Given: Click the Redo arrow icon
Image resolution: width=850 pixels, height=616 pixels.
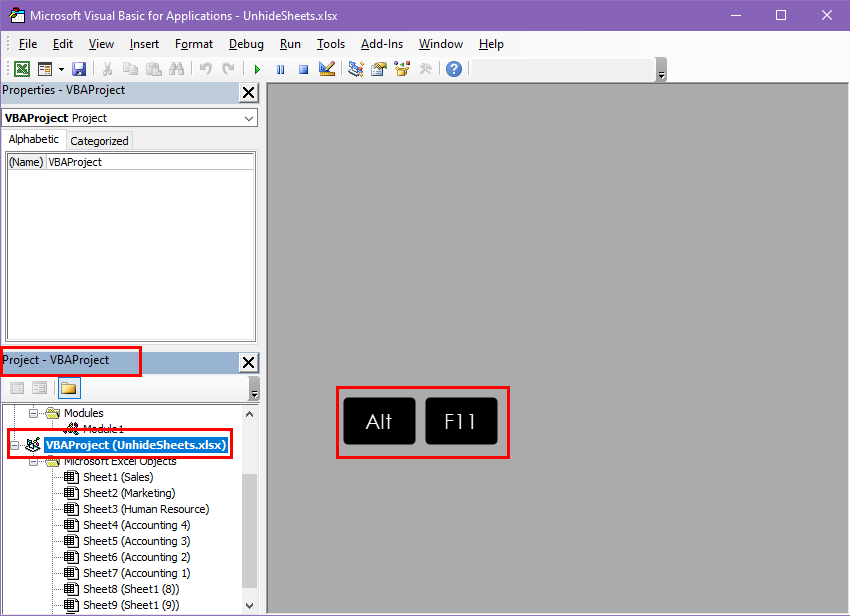Looking at the screenshot, I should pos(228,69).
